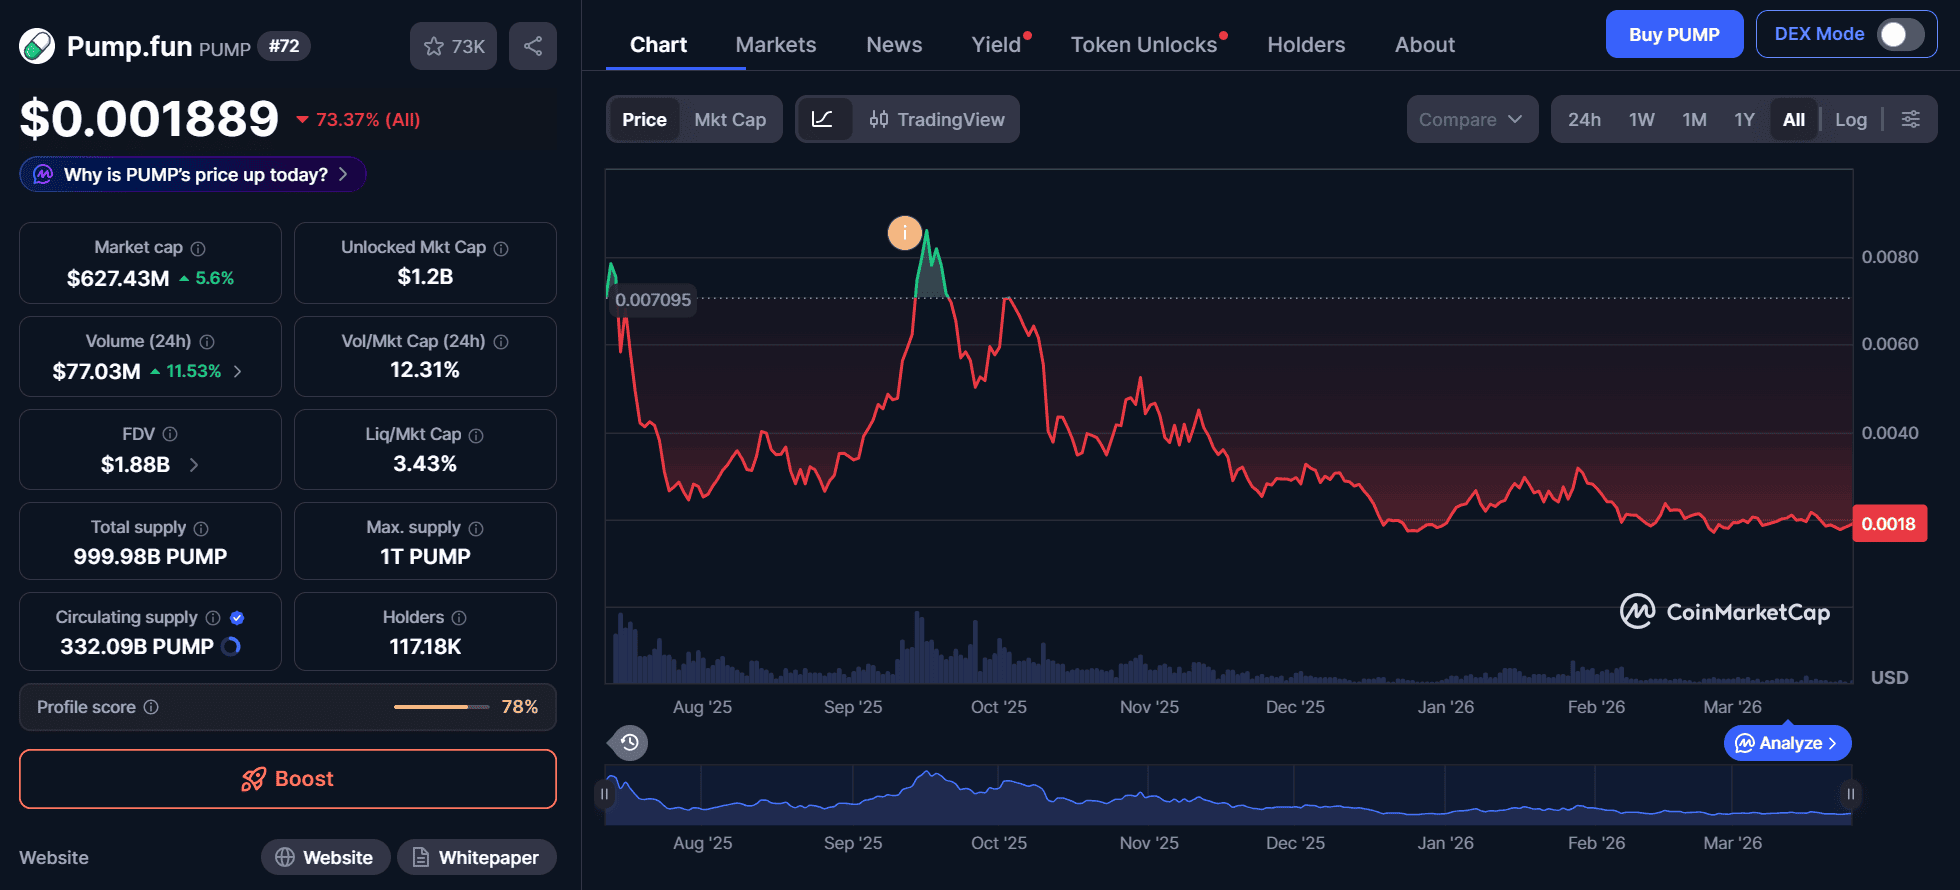The width and height of the screenshot is (1960, 890).
Task: Click the Market cap info icon
Action: coord(198,248)
